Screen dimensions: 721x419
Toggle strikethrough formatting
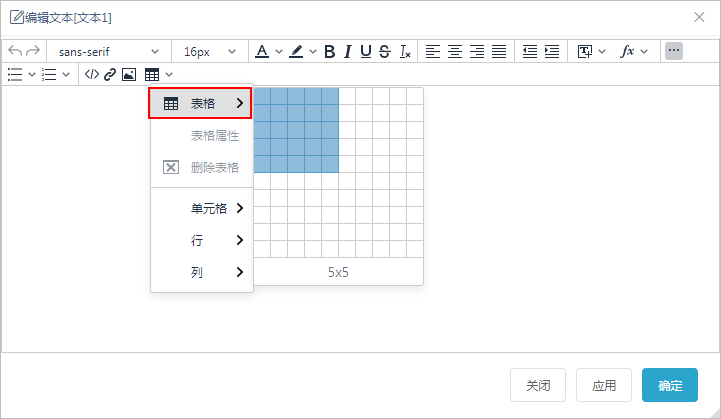coord(384,52)
